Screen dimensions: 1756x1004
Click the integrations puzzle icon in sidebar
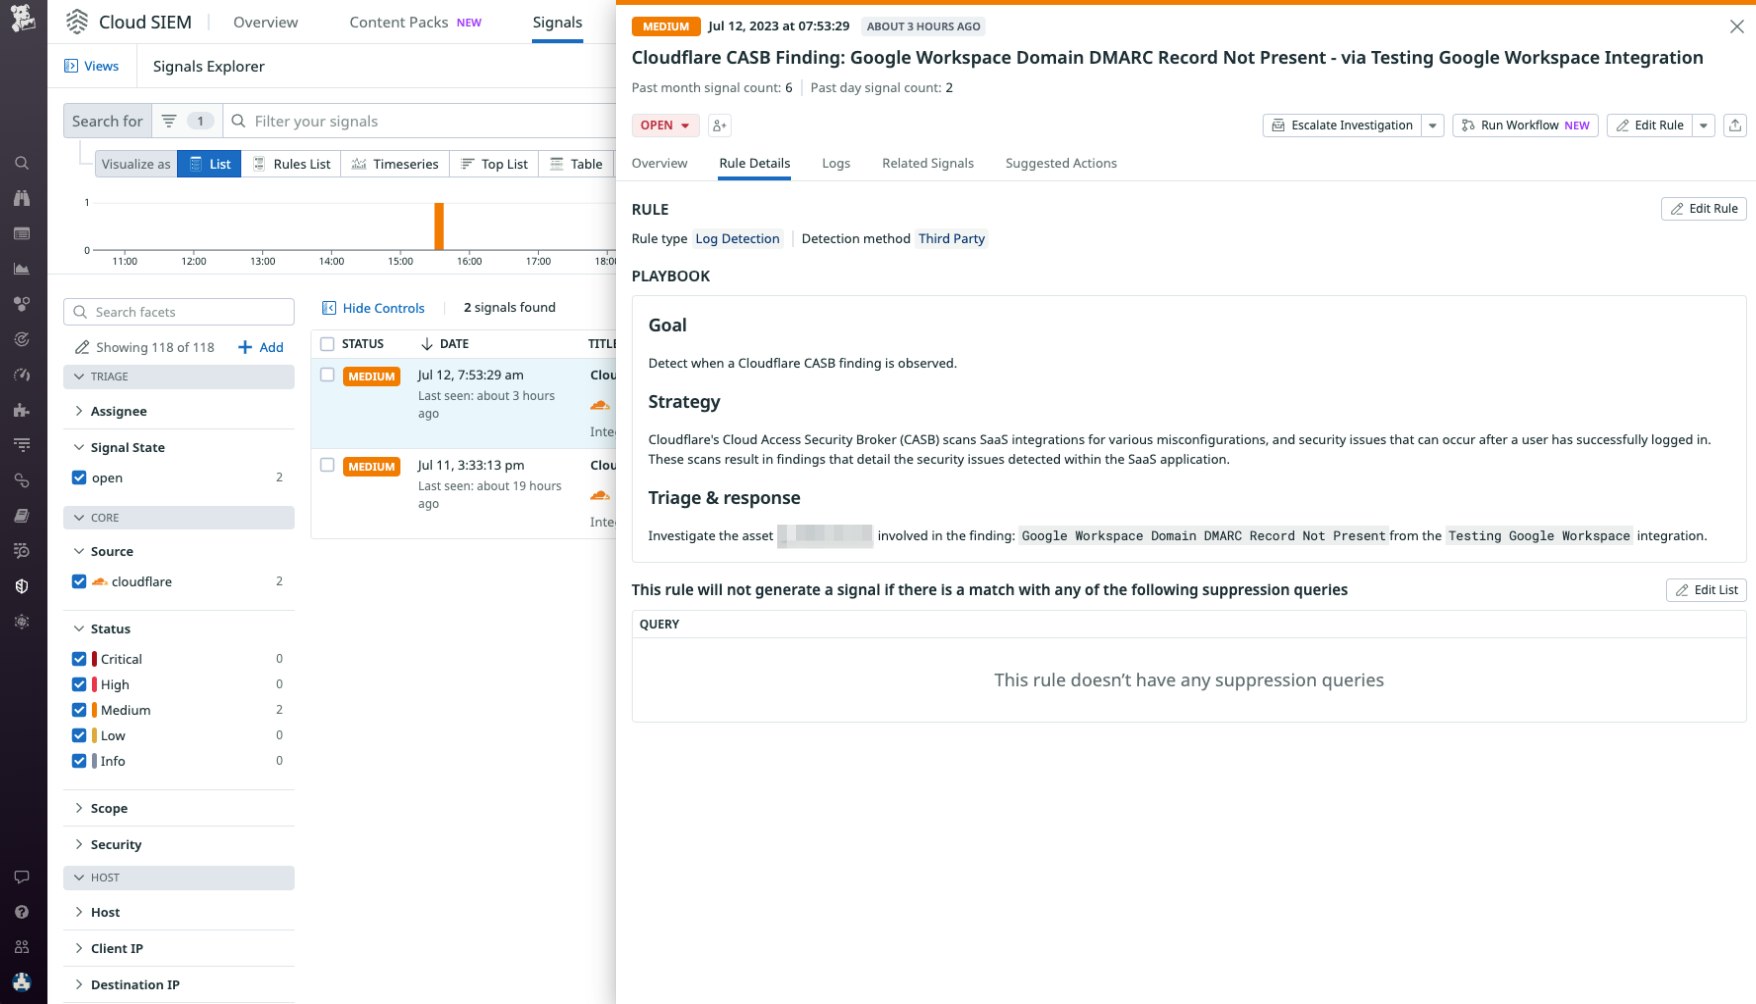22,410
